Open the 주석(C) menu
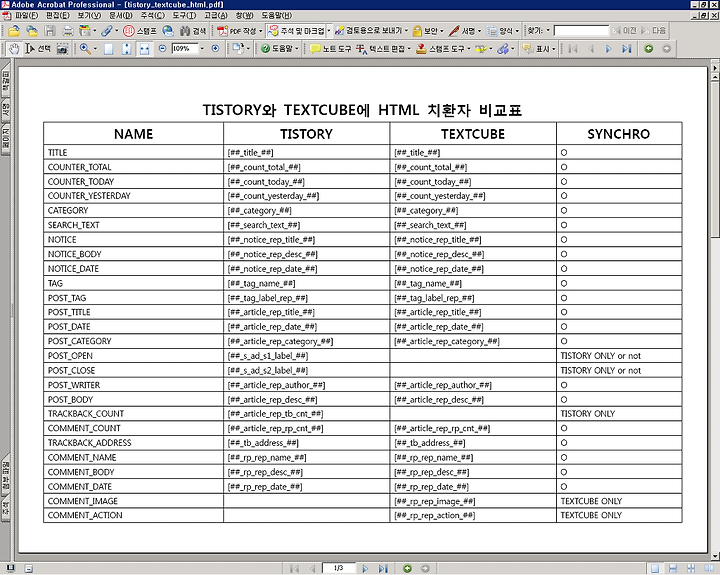This screenshot has height=575, width=720. tap(152, 16)
